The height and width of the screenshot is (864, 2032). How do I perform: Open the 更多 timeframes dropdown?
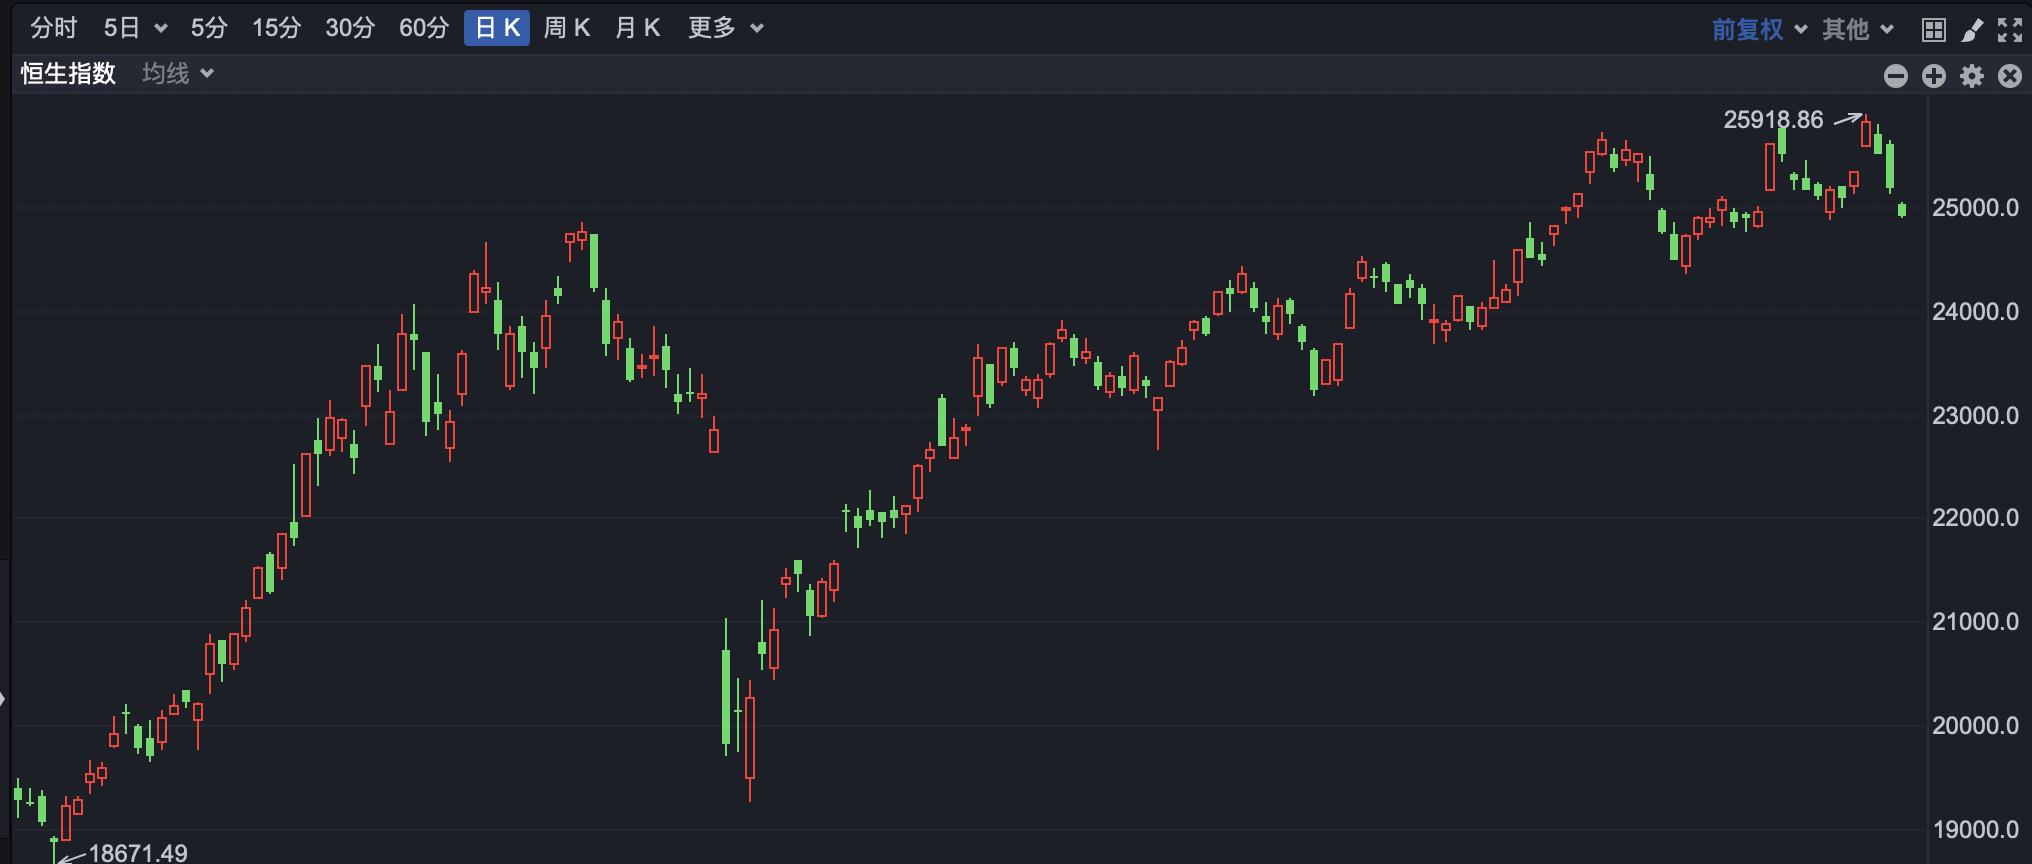point(725,28)
